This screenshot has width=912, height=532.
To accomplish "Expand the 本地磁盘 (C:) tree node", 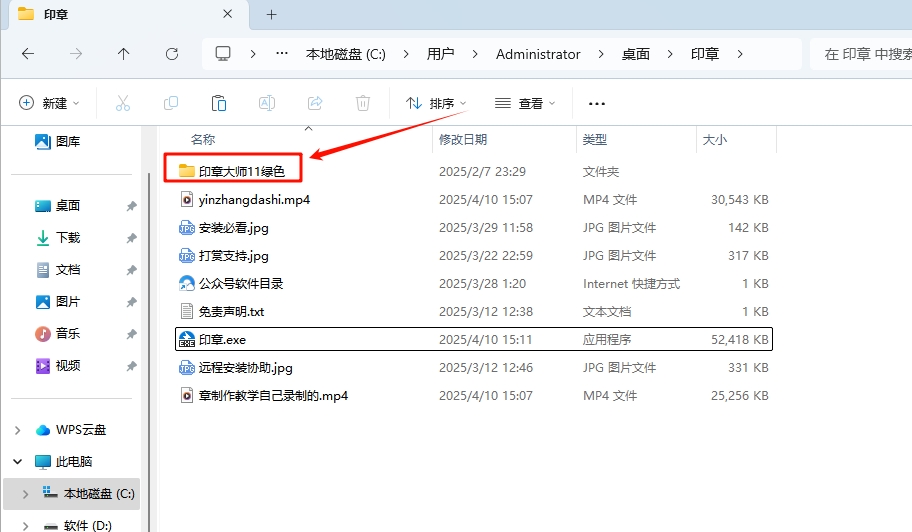I will (x=25, y=494).
